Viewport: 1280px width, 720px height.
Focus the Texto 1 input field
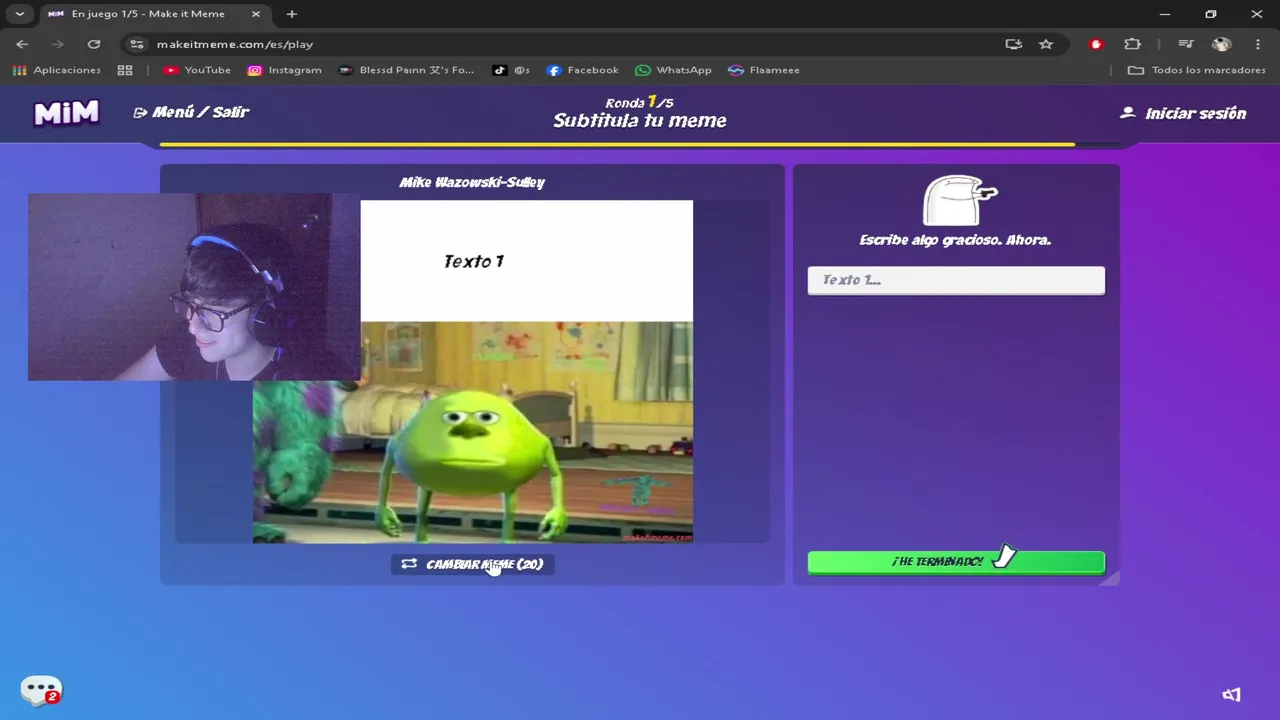click(x=956, y=280)
